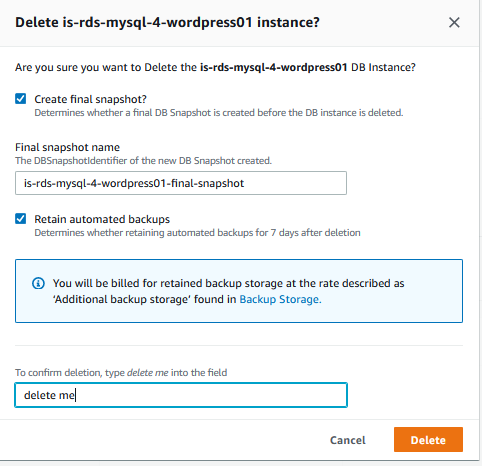This screenshot has width=482, height=466.
Task: Uncheck the Retain automated backups checkbox
Action: point(21,219)
